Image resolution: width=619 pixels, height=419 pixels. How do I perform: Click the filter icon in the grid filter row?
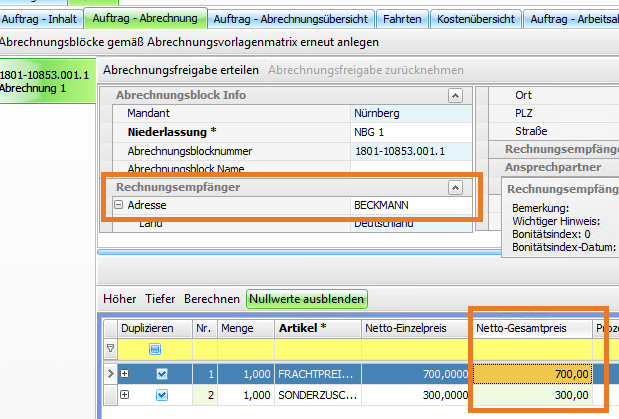(110, 349)
